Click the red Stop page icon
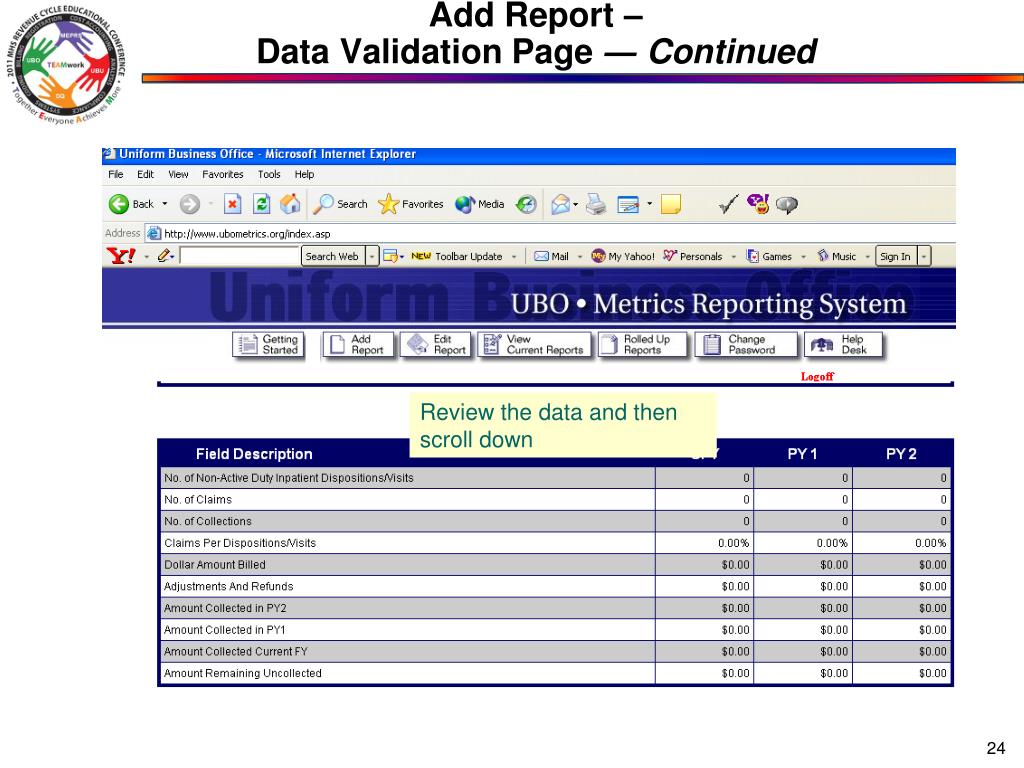Image resolution: width=1024 pixels, height=768 pixels. 232,204
